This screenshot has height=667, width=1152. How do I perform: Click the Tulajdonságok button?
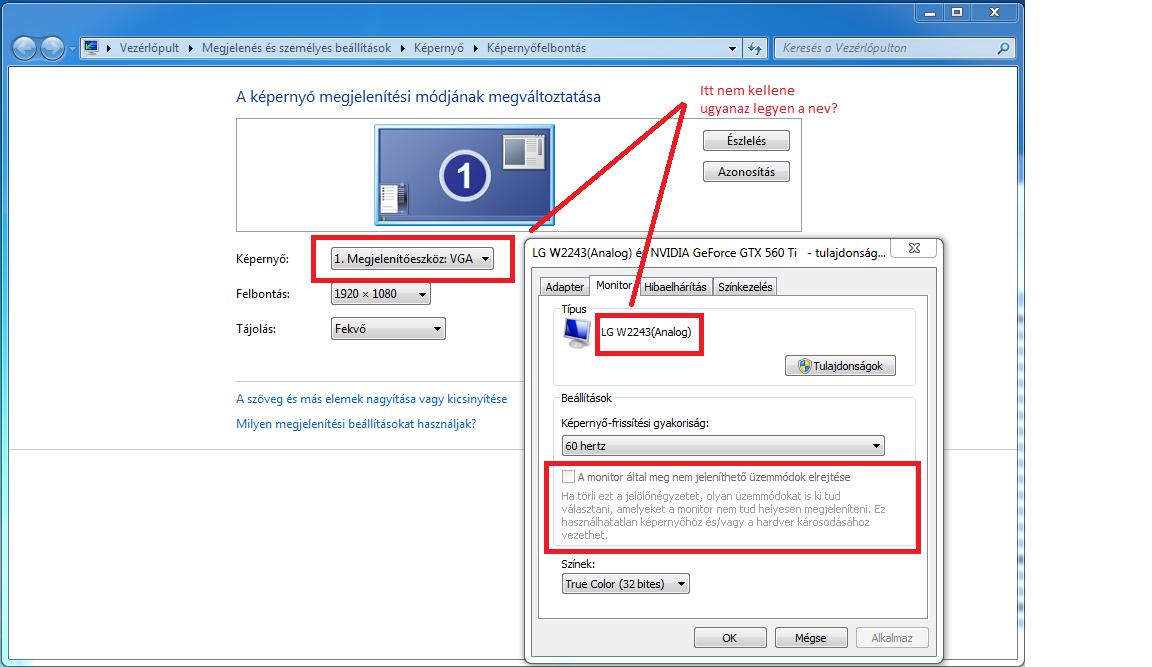tap(840, 366)
